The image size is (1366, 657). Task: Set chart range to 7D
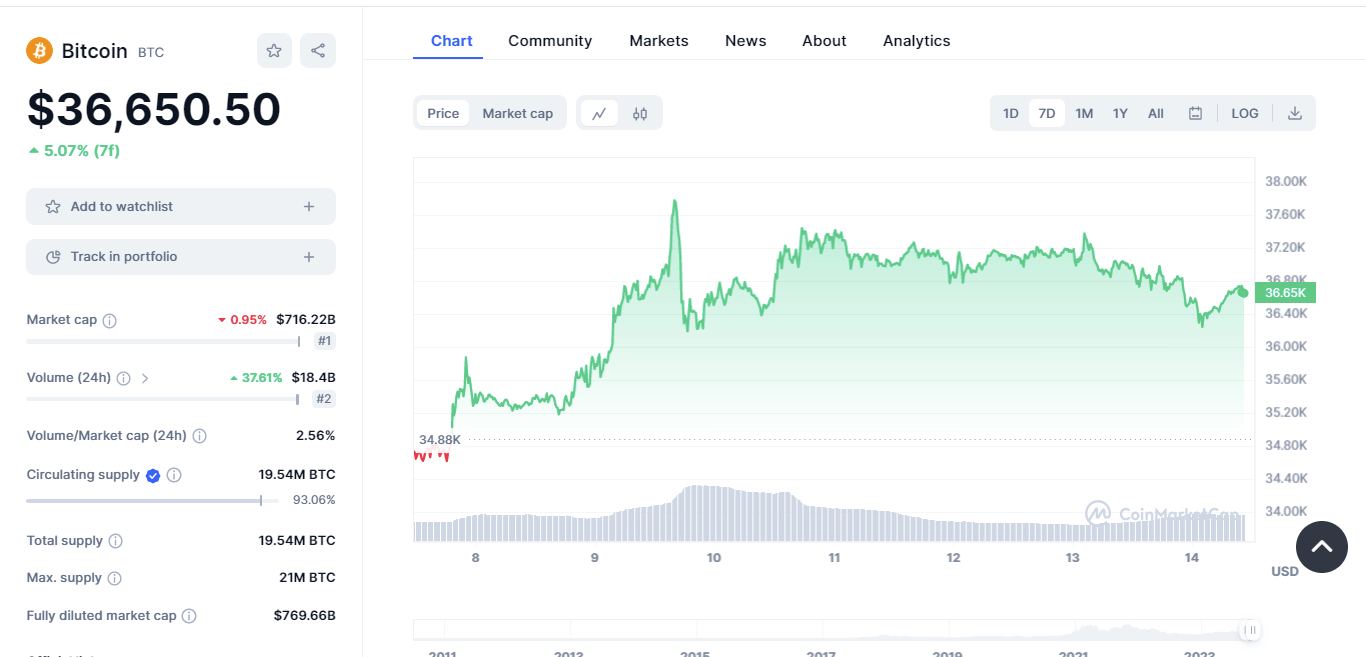click(1047, 113)
